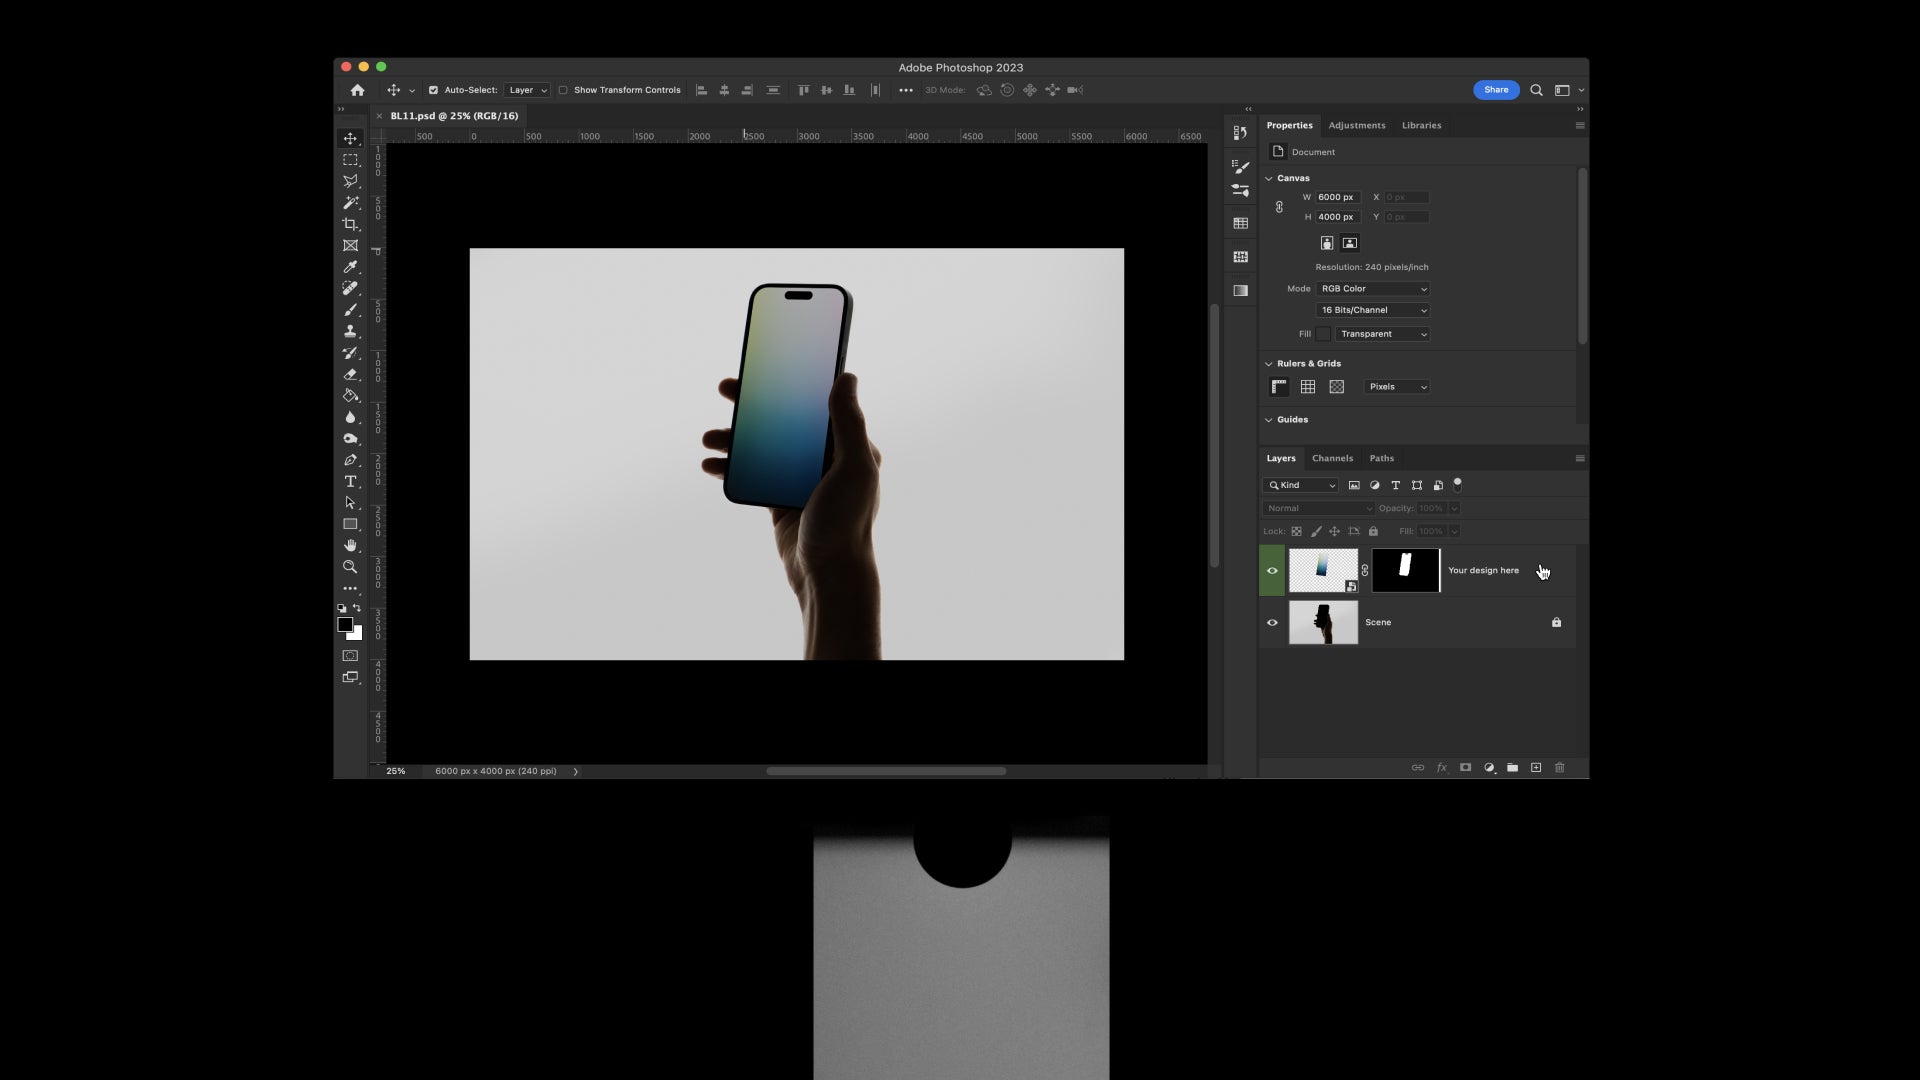Select the Crop tool
Viewport: 1920px width, 1080px height.
click(350, 224)
